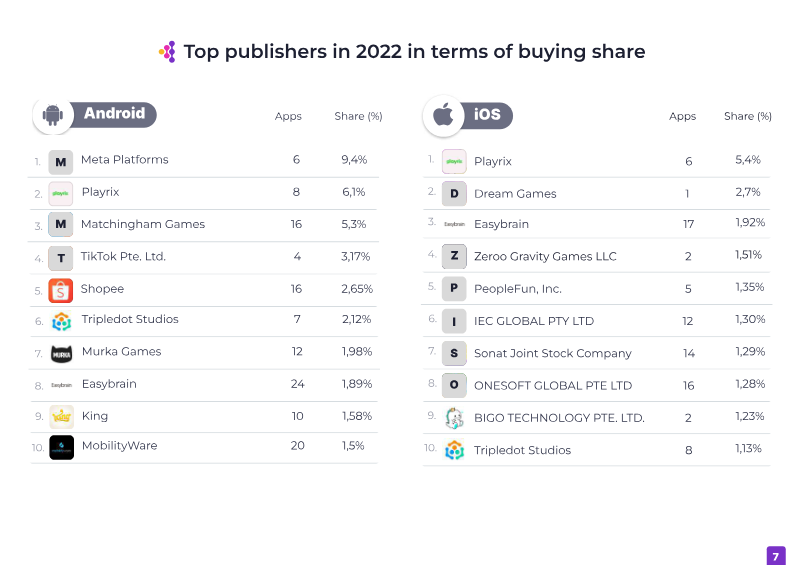
Task: Click the Murka Games cat icon
Action: point(61,353)
